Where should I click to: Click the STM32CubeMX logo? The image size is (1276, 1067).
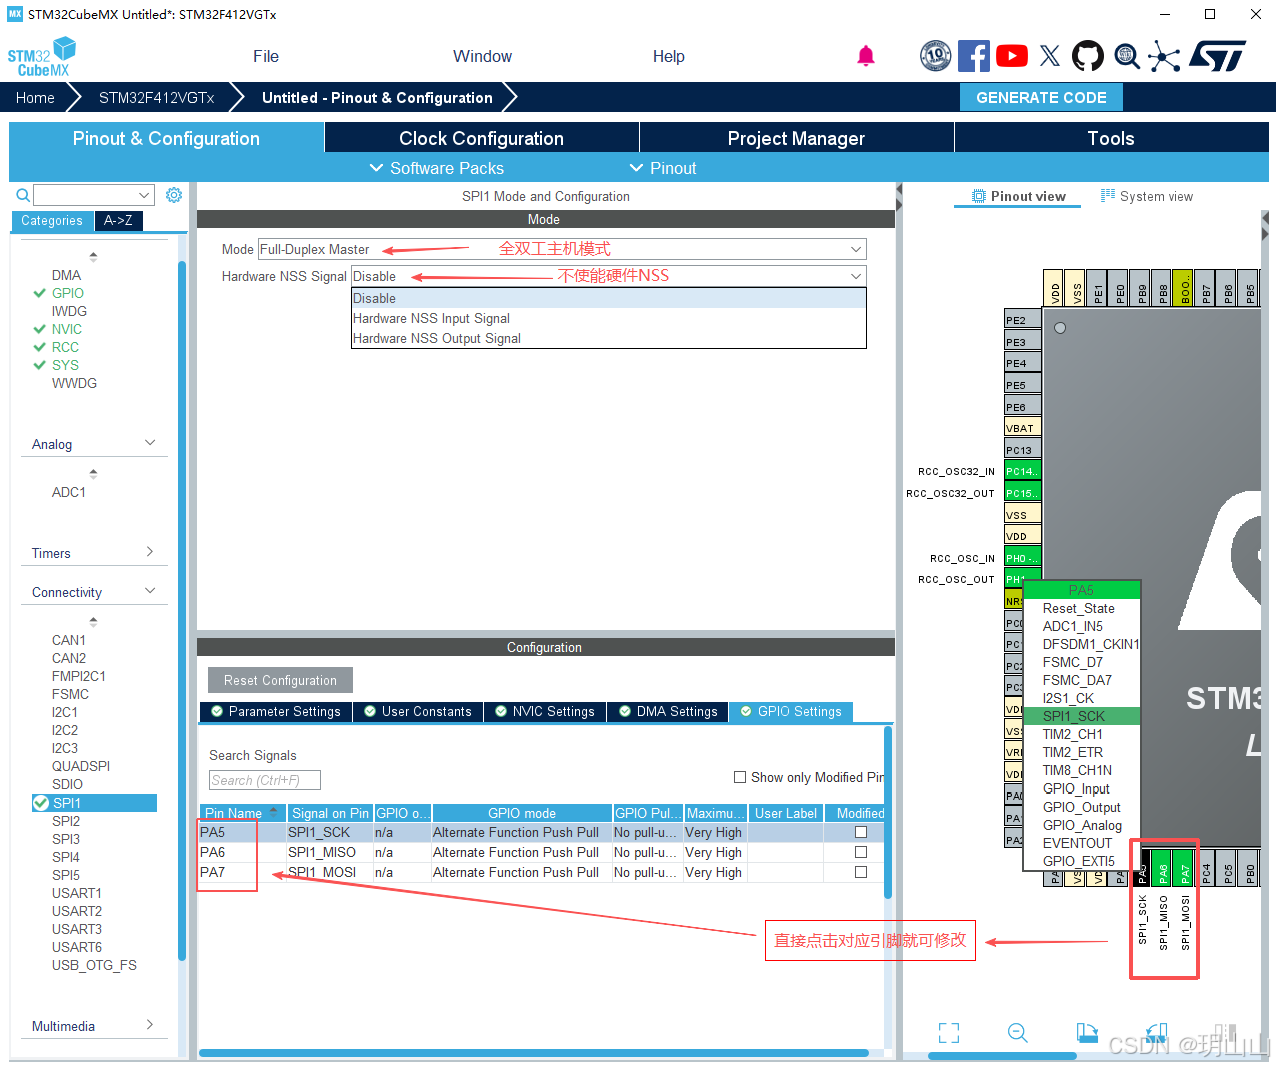(x=42, y=57)
